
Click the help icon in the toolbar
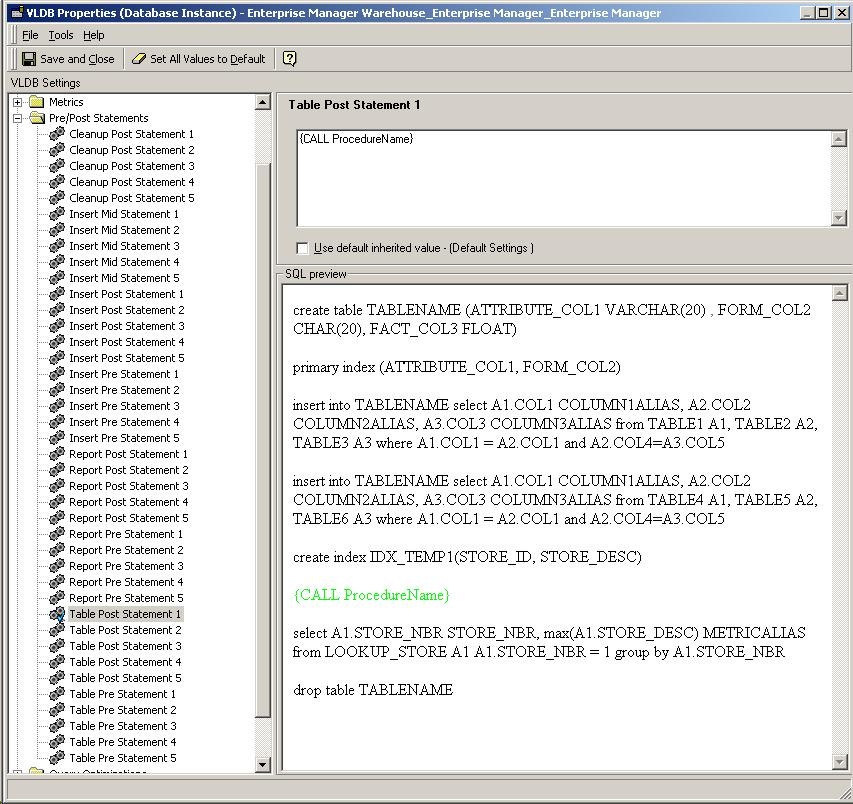click(x=289, y=59)
